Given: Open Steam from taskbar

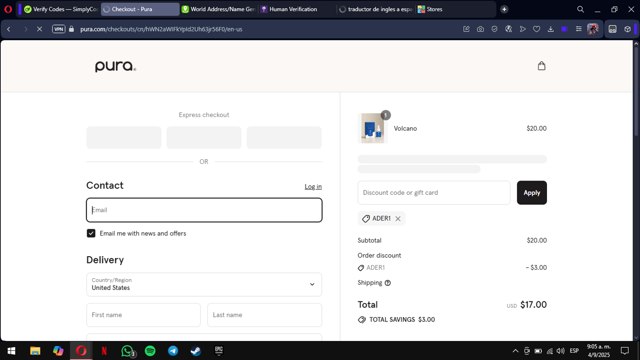Looking at the screenshot, I should click(x=196, y=351).
